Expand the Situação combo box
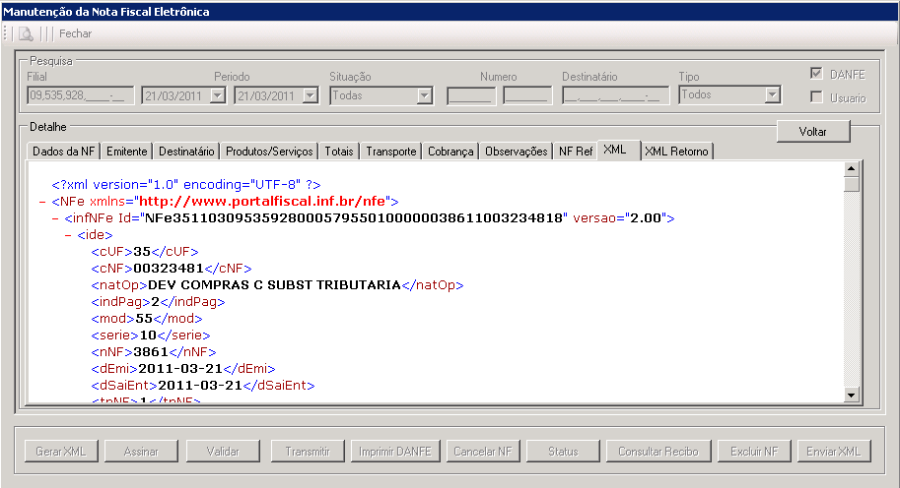This screenshot has width=900, height=488. click(x=424, y=95)
